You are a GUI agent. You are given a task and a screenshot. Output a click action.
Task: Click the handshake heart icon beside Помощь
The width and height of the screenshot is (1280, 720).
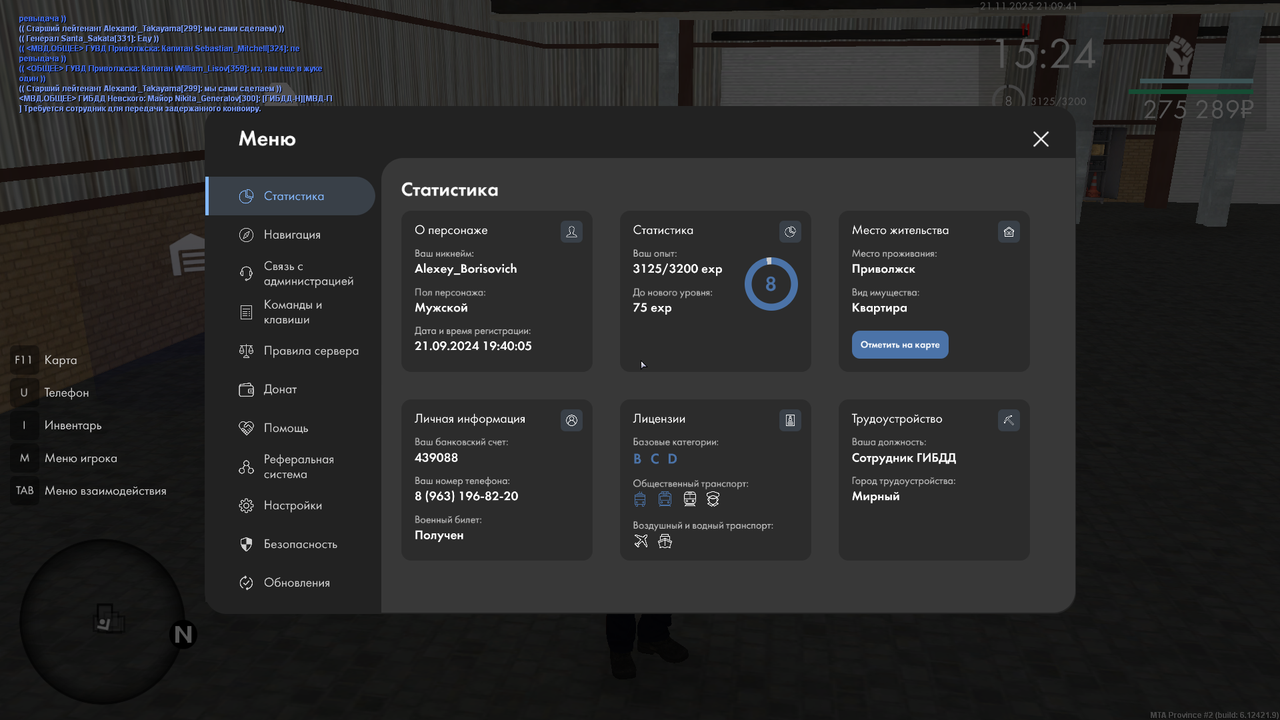[246, 428]
